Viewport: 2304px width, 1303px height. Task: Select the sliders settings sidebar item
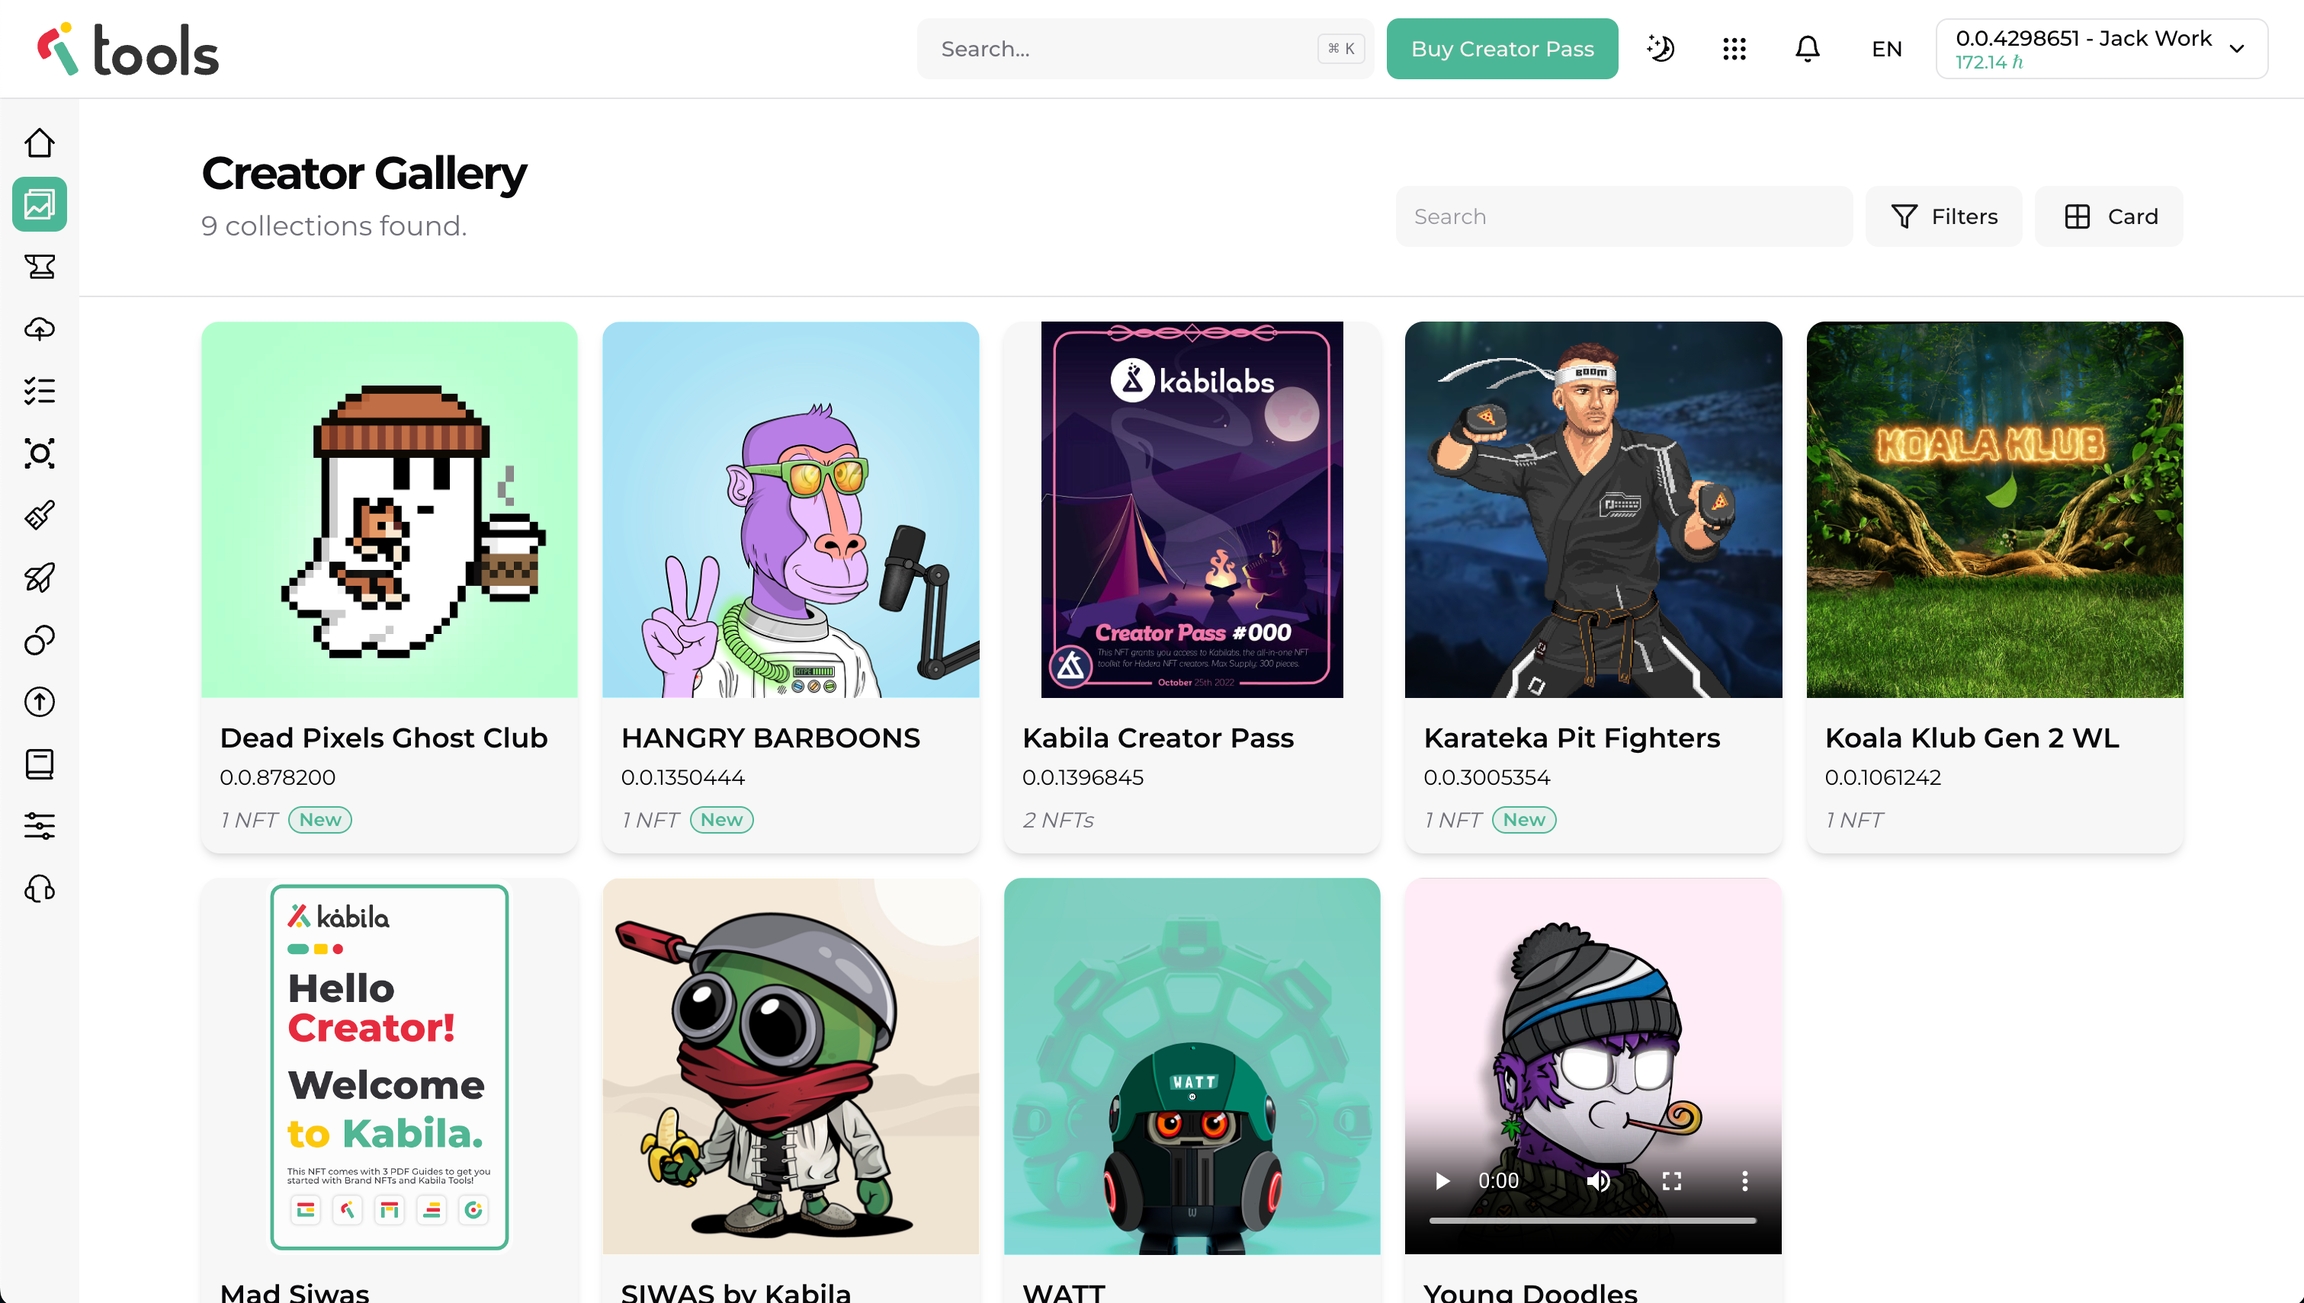click(40, 826)
